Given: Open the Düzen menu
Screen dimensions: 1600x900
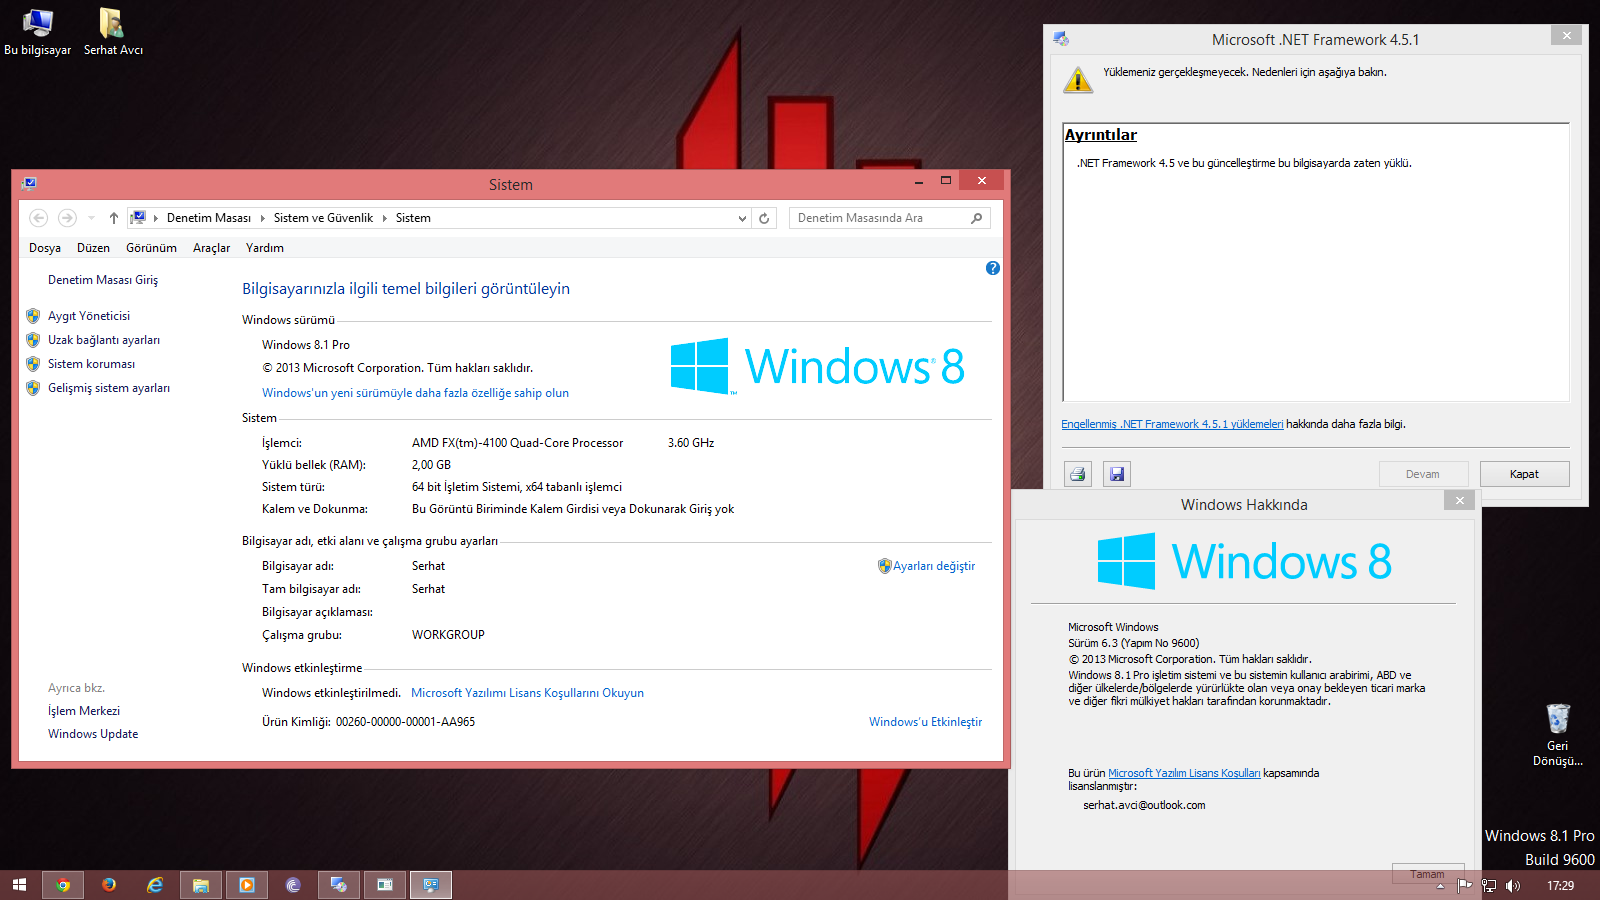Looking at the screenshot, I should click(93, 248).
